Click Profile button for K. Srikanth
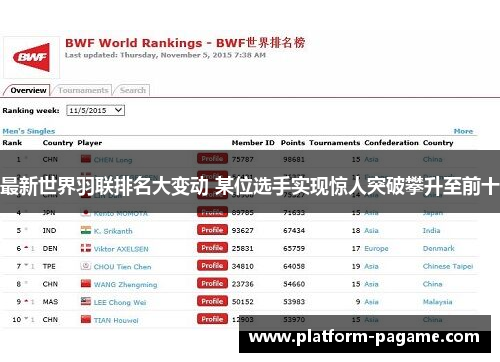 click(212, 230)
